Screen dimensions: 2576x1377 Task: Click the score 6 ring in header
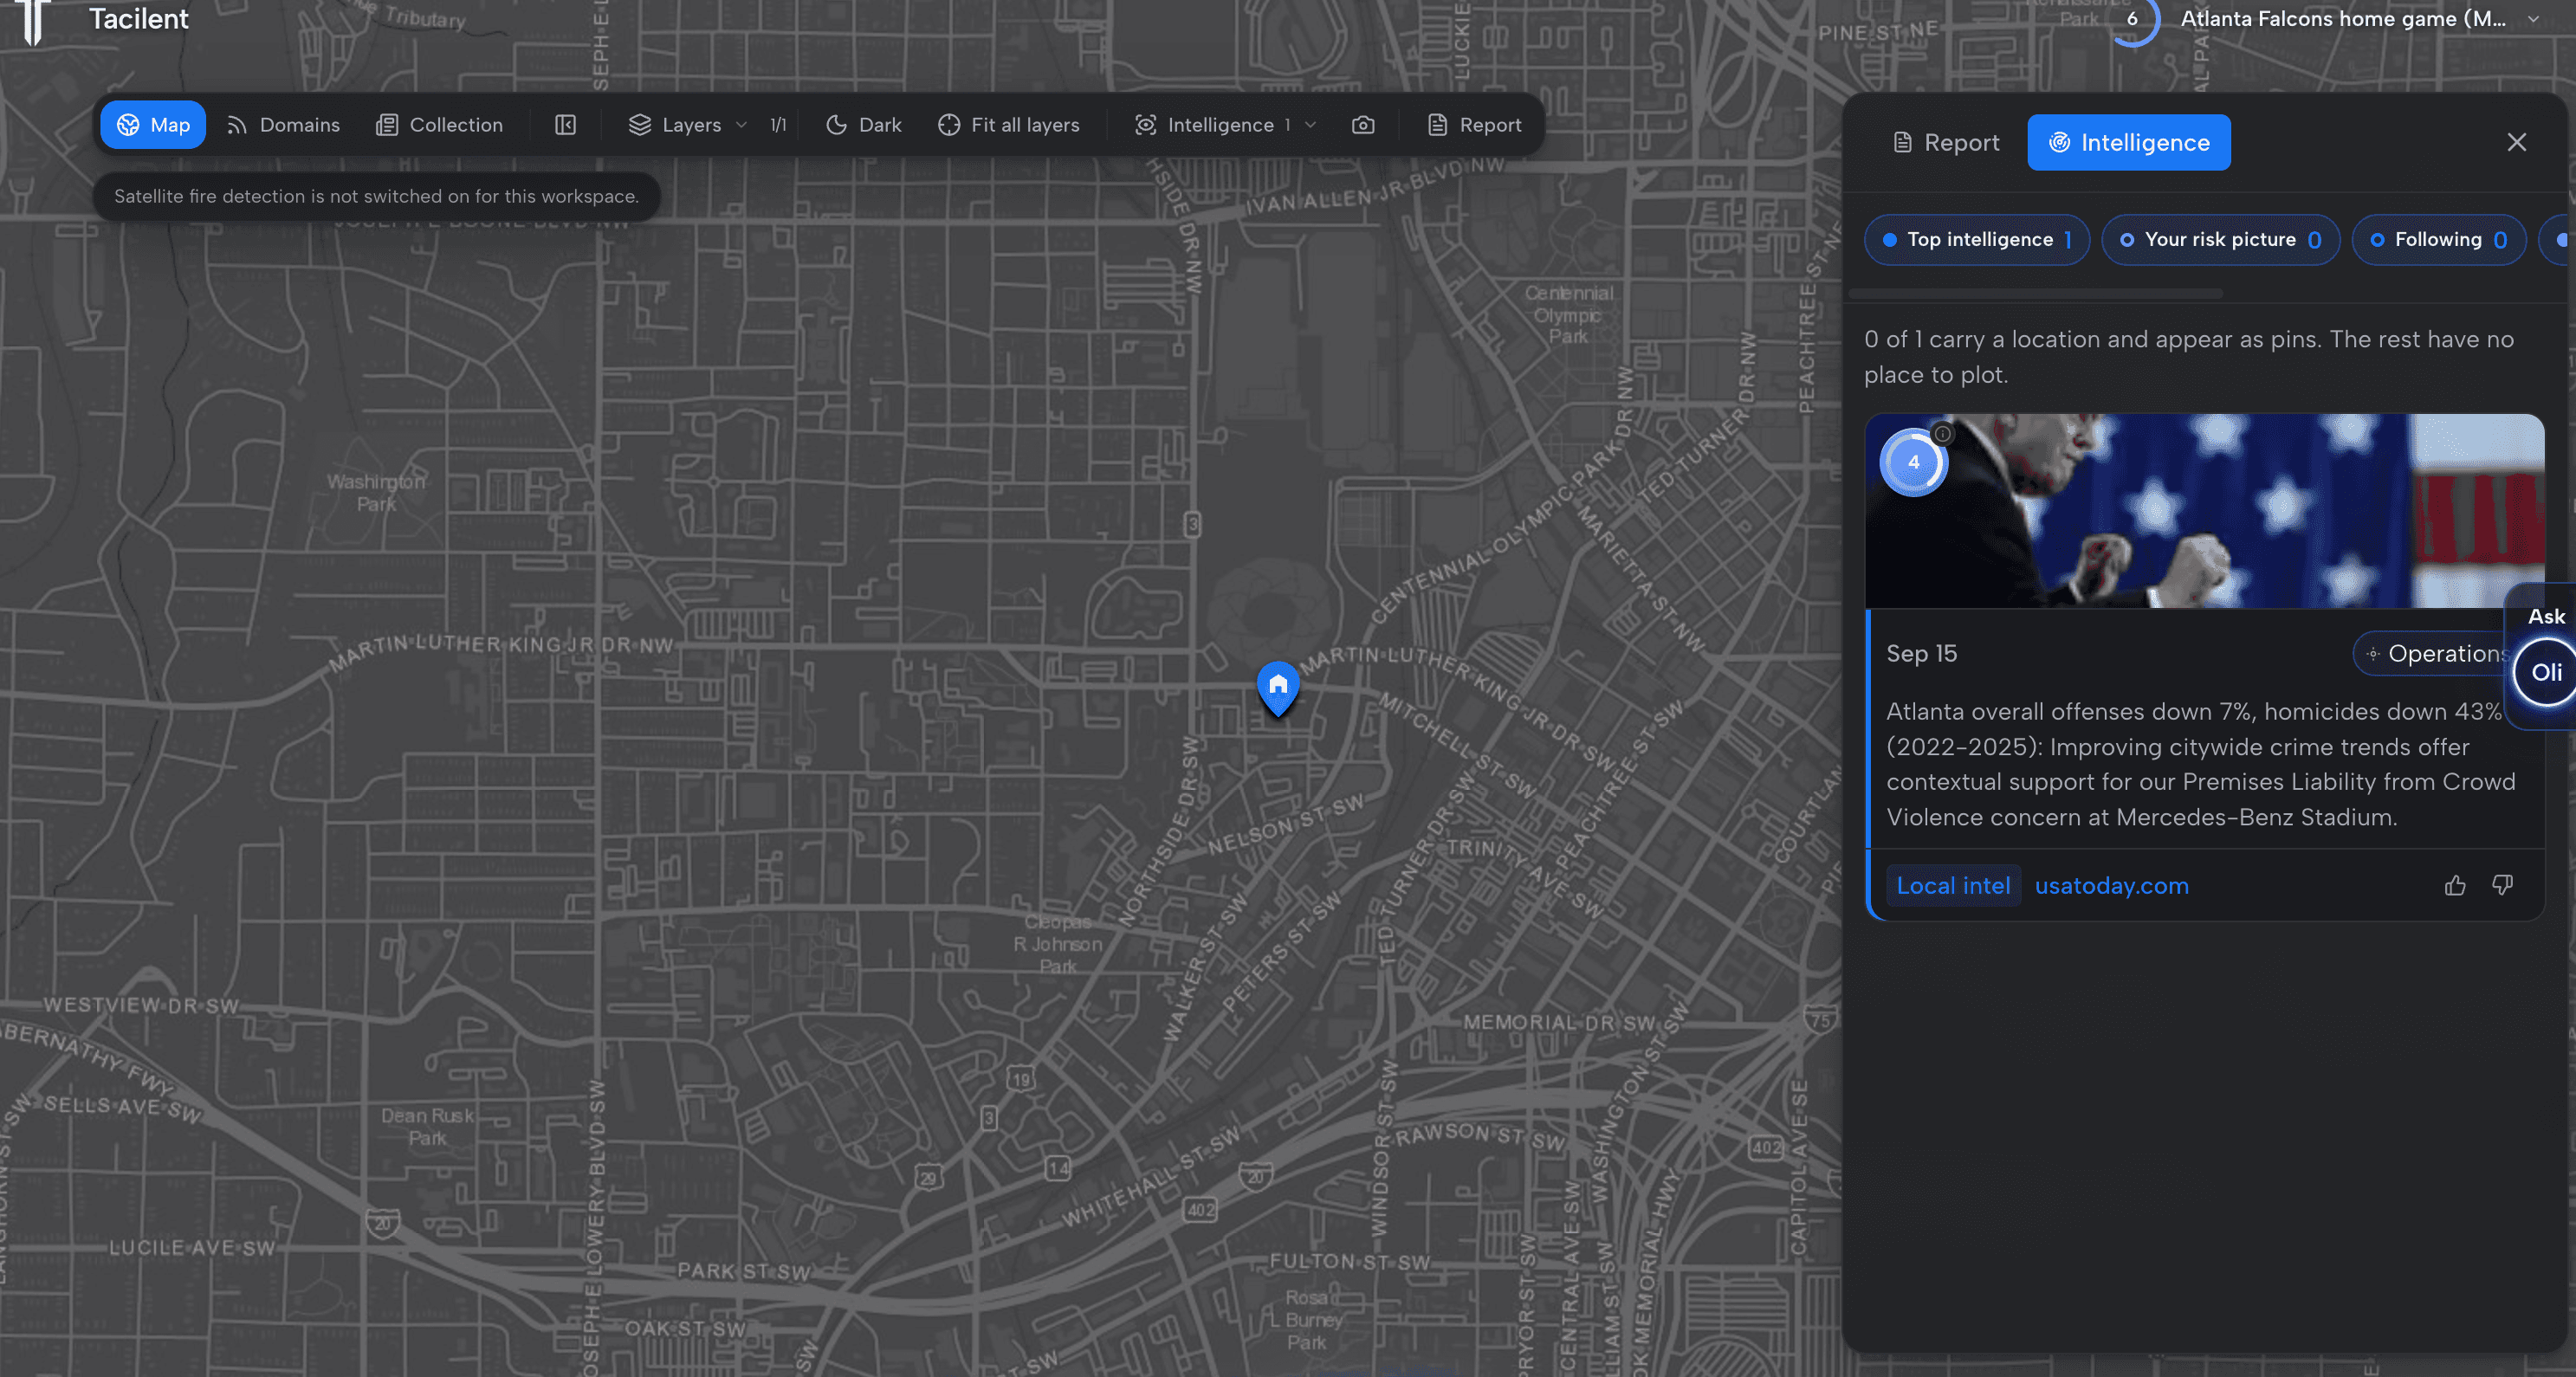[2131, 19]
